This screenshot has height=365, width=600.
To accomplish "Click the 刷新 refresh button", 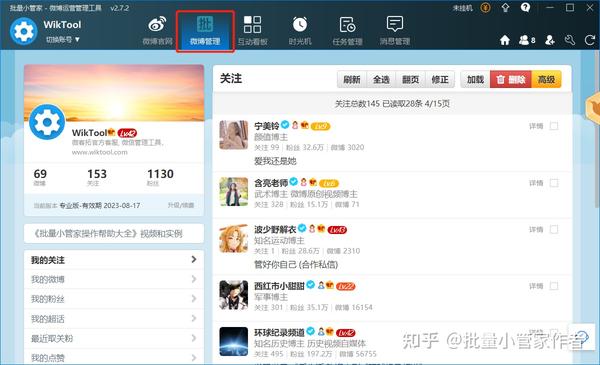I will (x=352, y=79).
